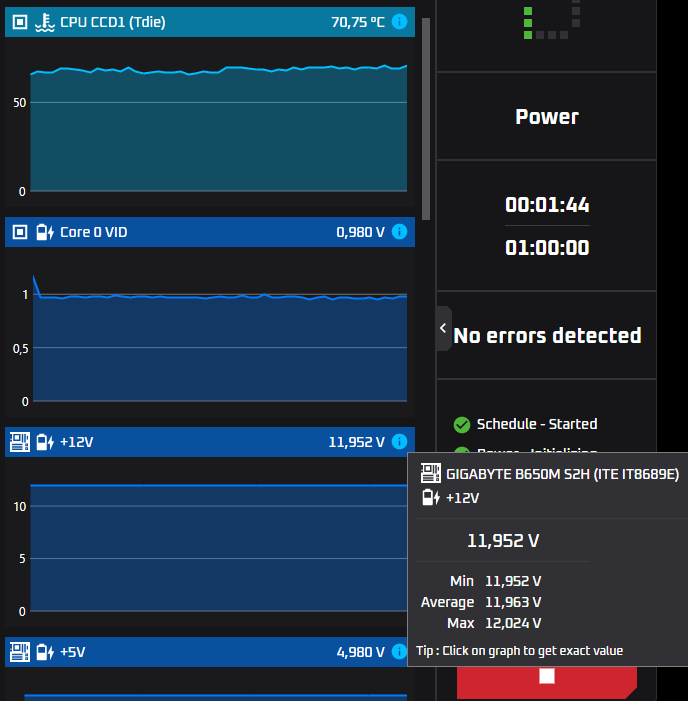Collapse the side panel with the left chevron
Image resolution: width=688 pixels, height=701 pixels.
click(x=443, y=328)
